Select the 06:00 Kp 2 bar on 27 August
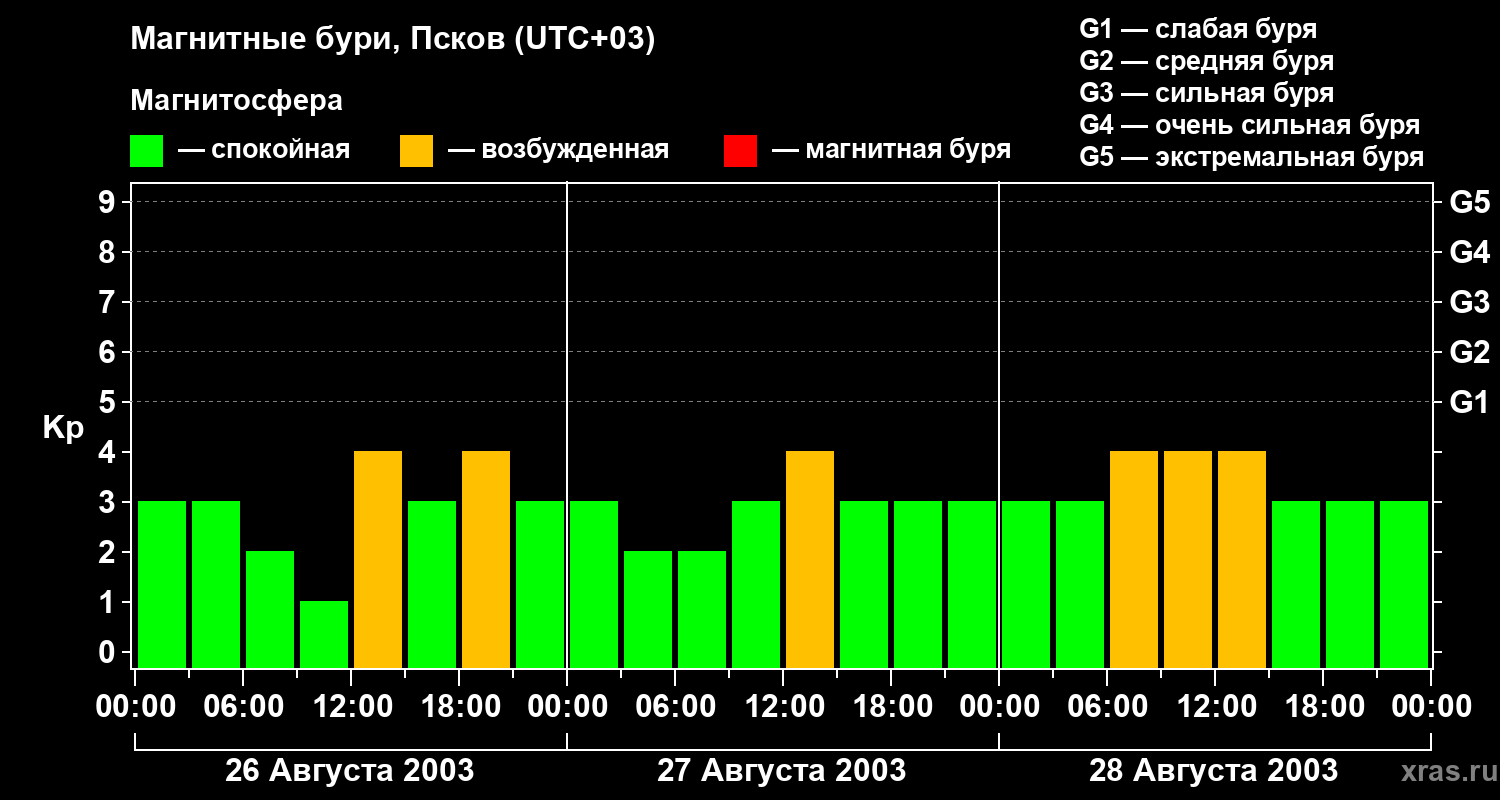Viewport: 1500px width, 800px height. [702, 609]
